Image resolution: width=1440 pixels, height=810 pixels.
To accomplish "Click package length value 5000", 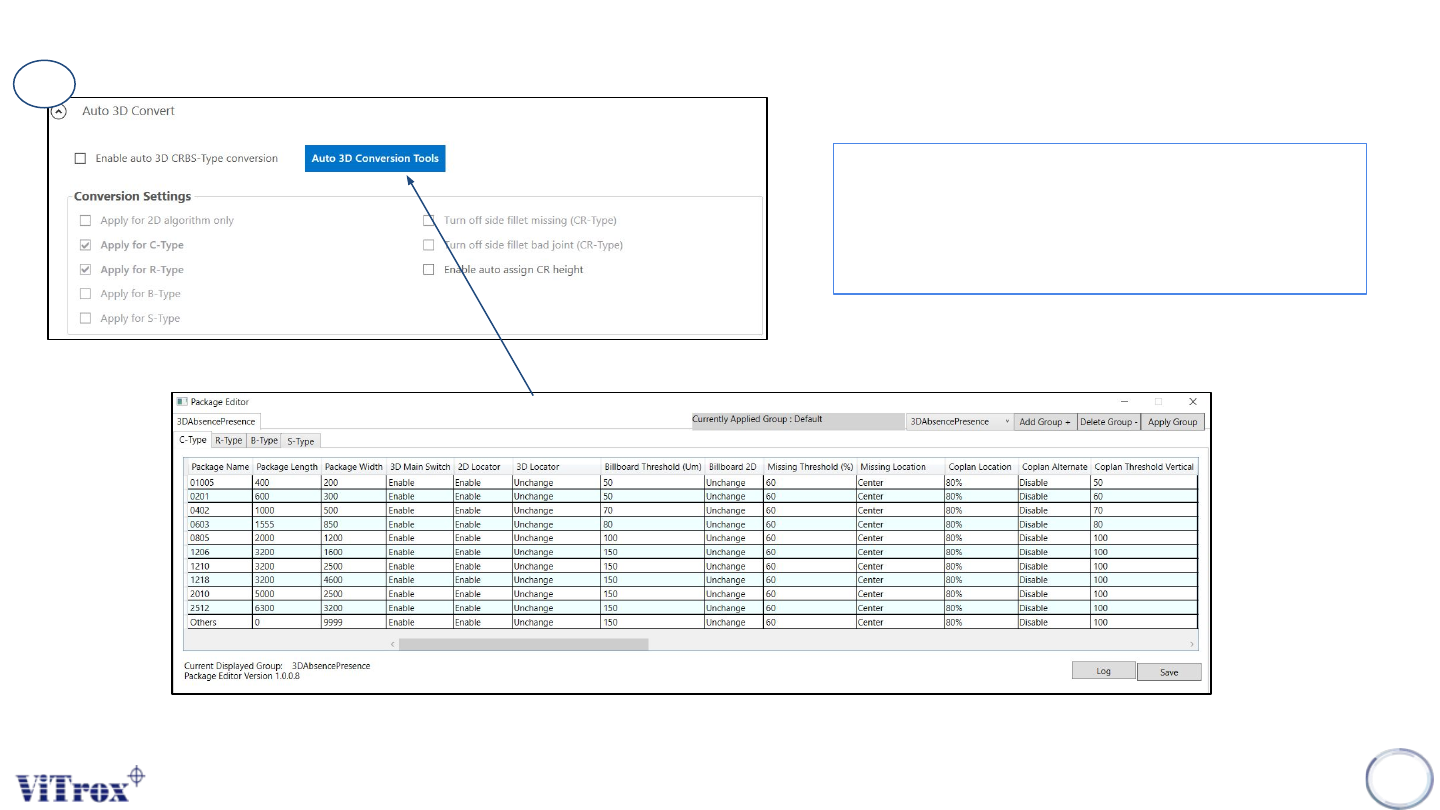I will [x=287, y=594].
